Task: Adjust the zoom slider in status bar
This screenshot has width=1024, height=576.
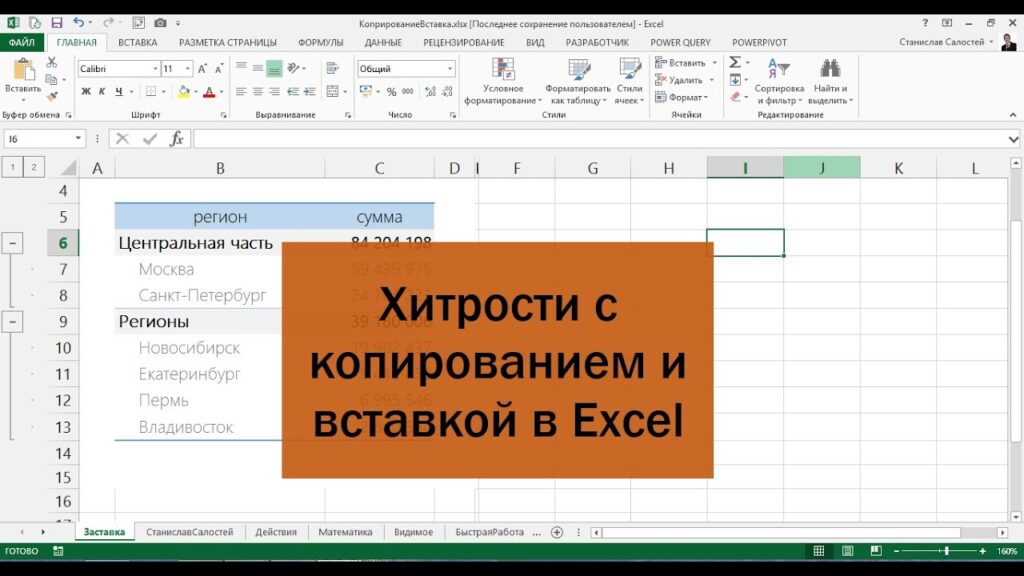Action: pyautogui.click(x=946, y=551)
